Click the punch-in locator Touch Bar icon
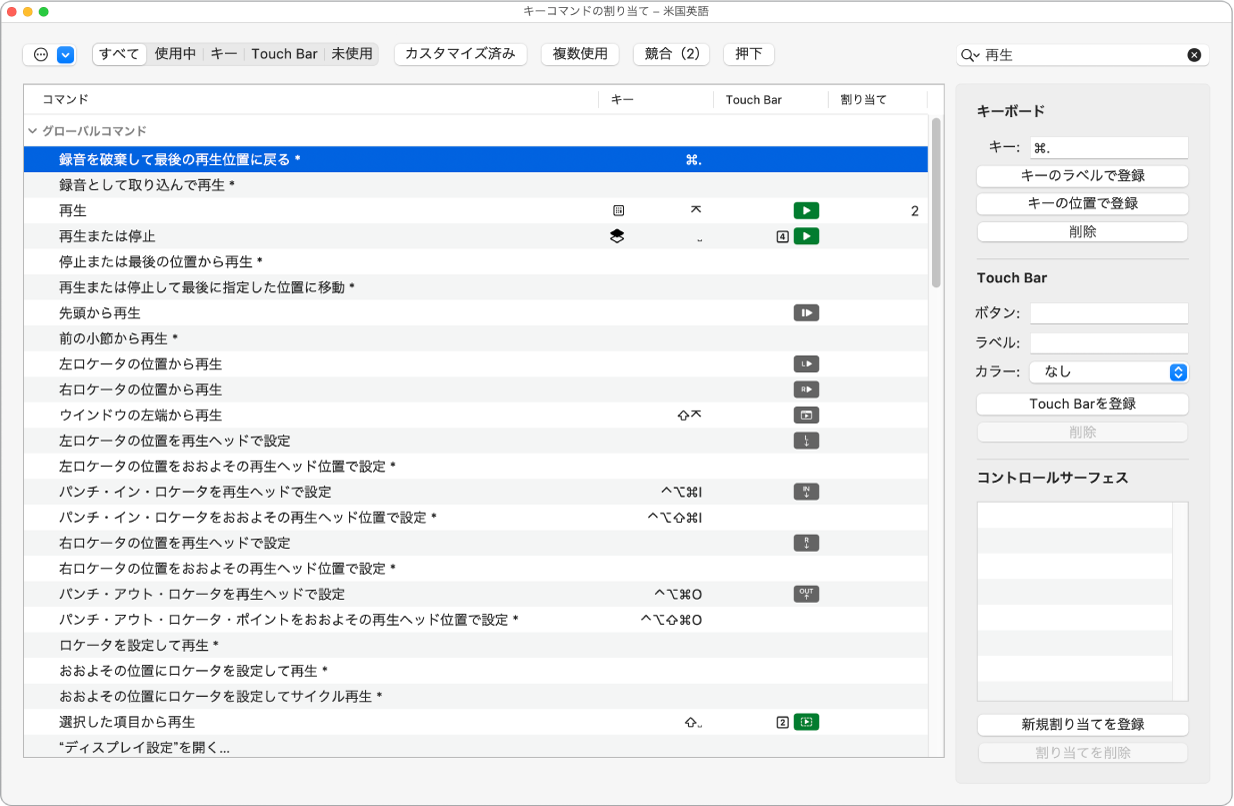Image resolution: width=1234 pixels, height=806 pixels. tap(806, 492)
